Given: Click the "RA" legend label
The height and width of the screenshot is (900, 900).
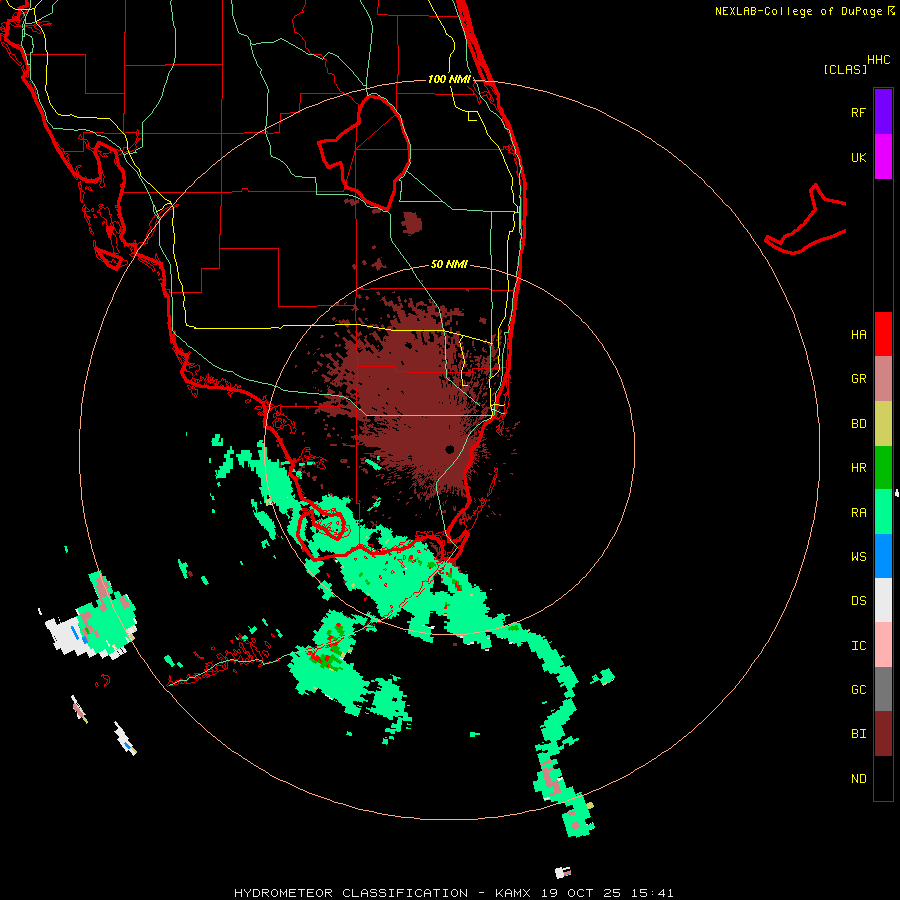Looking at the screenshot, I should point(858,513).
